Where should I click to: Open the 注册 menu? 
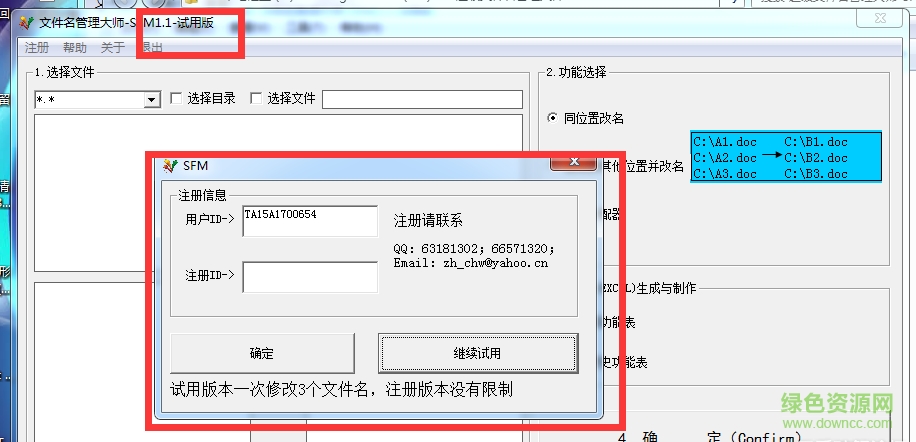pos(37,47)
